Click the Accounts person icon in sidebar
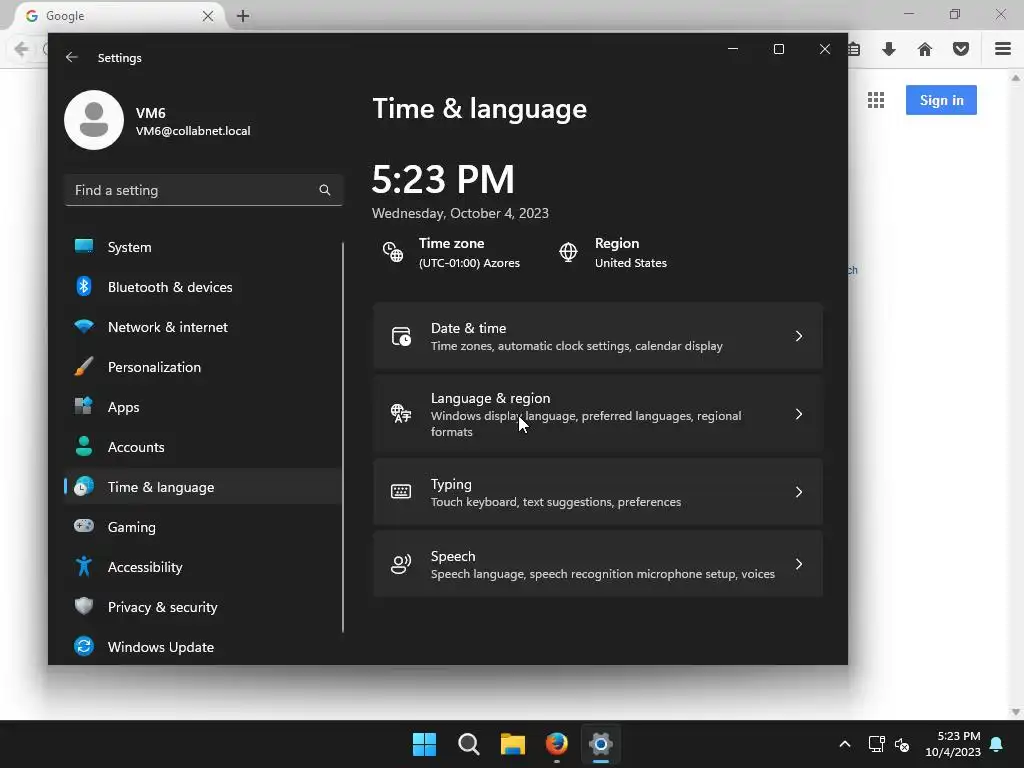This screenshot has width=1024, height=768. [84, 446]
